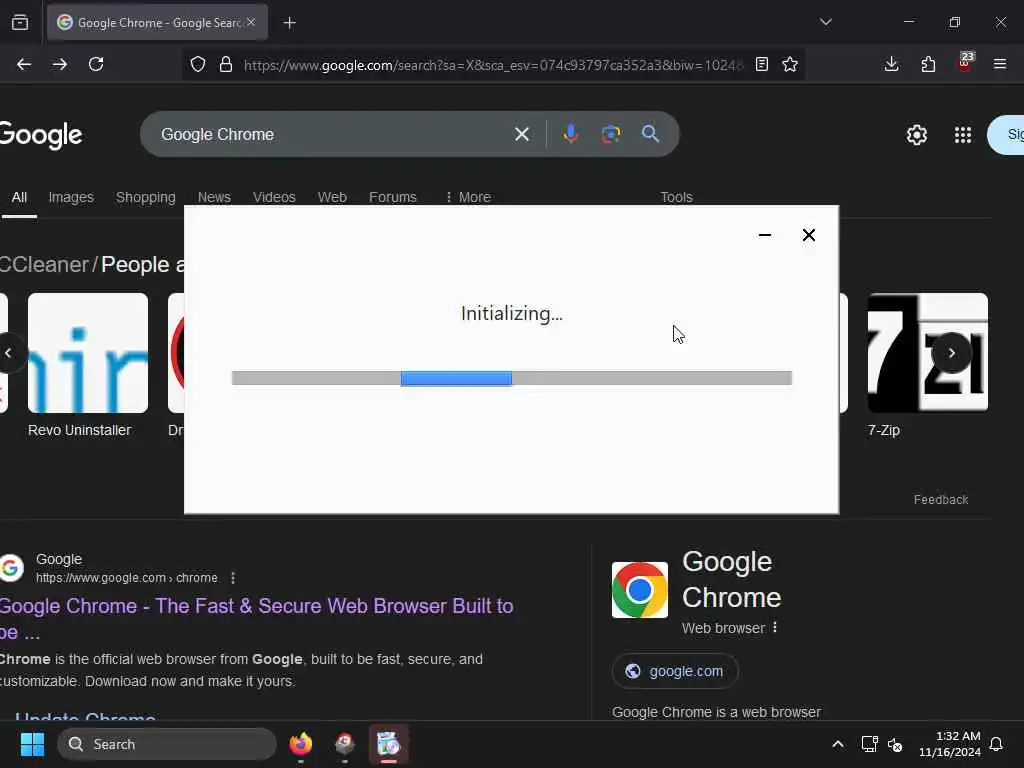Open the tracking protection shield icon
This screenshot has height=768, width=1024.
click(198, 64)
